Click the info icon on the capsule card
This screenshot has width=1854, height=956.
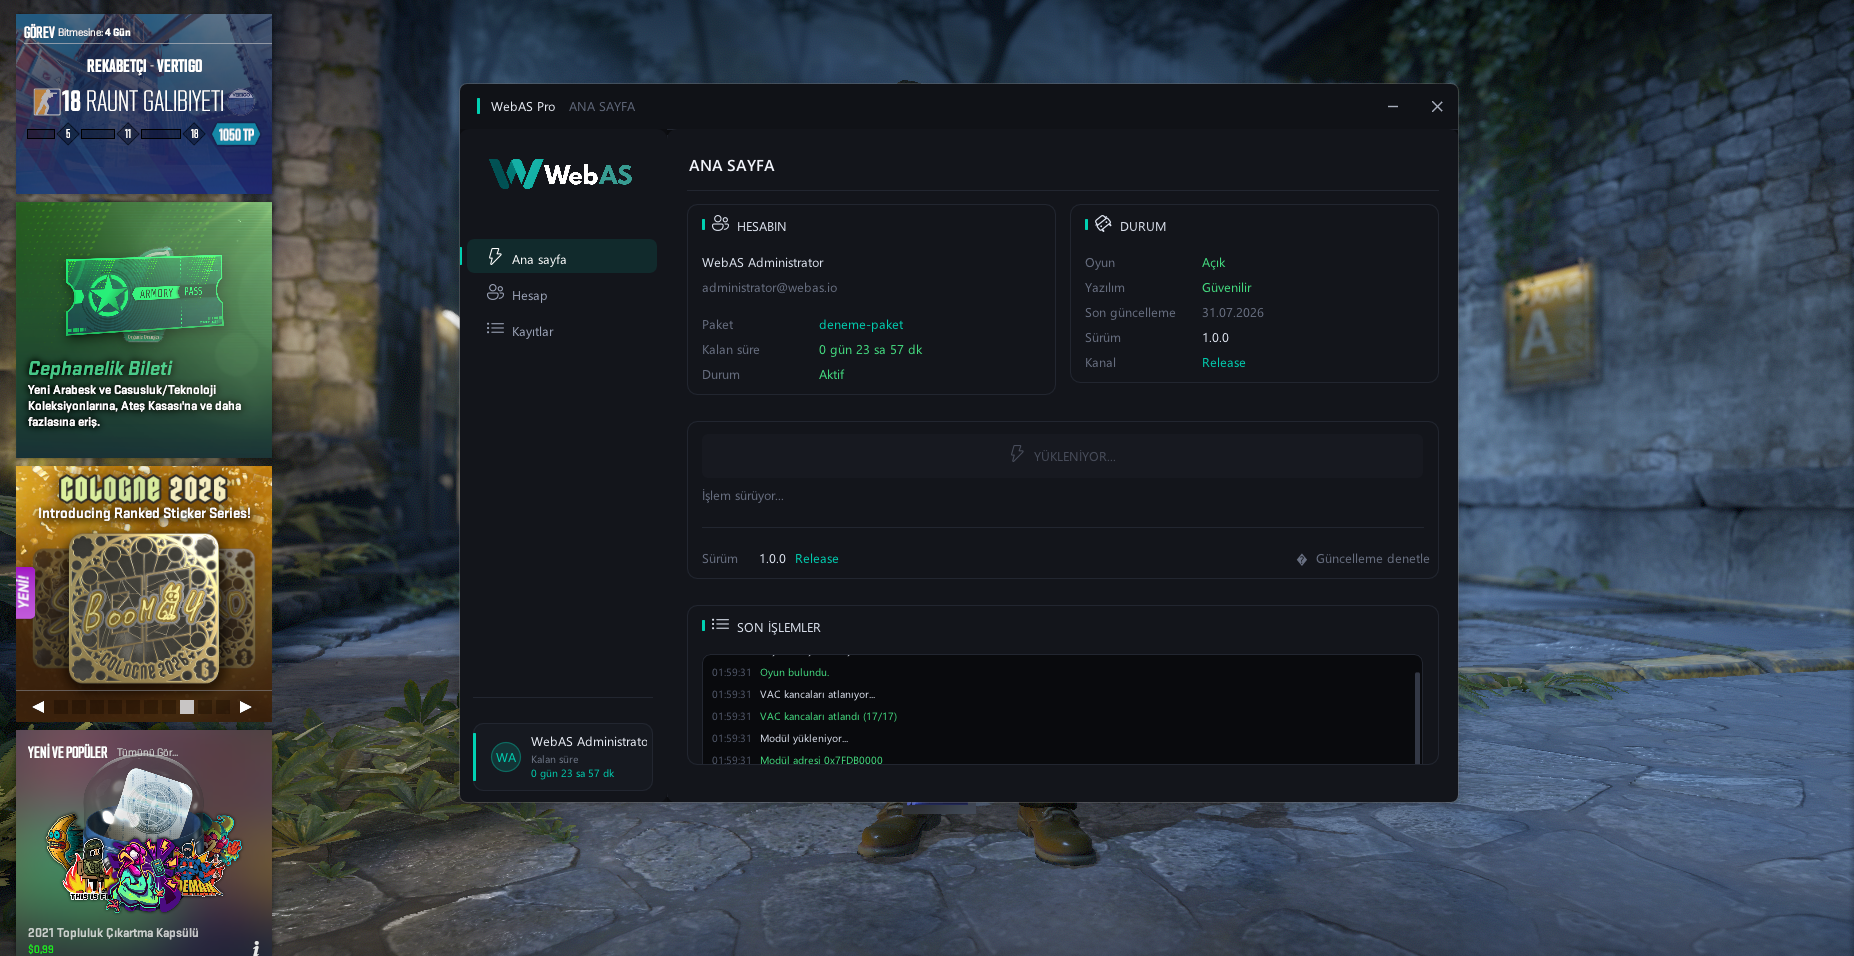click(256, 948)
